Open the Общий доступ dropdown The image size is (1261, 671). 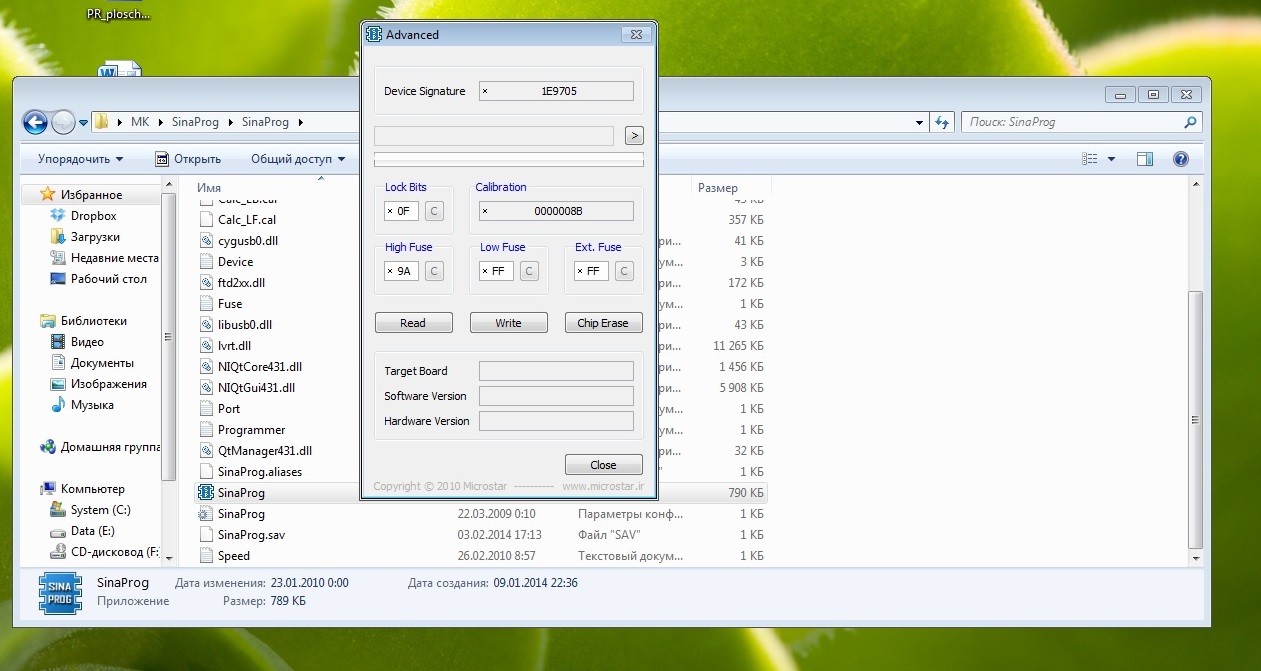click(297, 159)
